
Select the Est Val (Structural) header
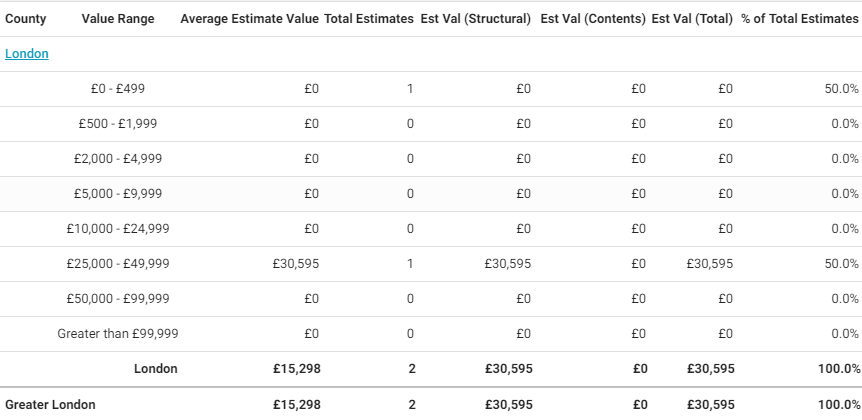(x=476, y=19)
